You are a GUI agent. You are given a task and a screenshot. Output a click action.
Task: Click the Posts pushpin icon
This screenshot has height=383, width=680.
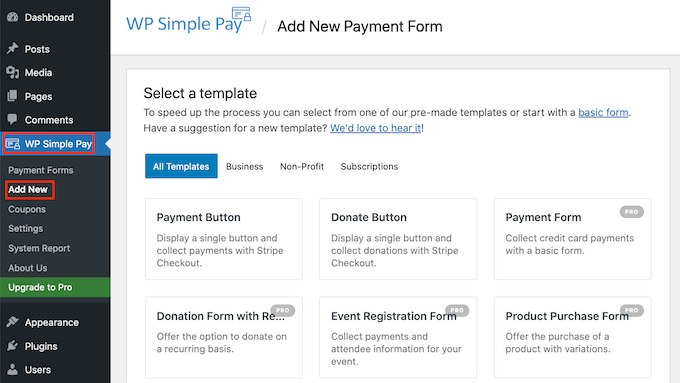pyautogui.click(x=13, y=49)
